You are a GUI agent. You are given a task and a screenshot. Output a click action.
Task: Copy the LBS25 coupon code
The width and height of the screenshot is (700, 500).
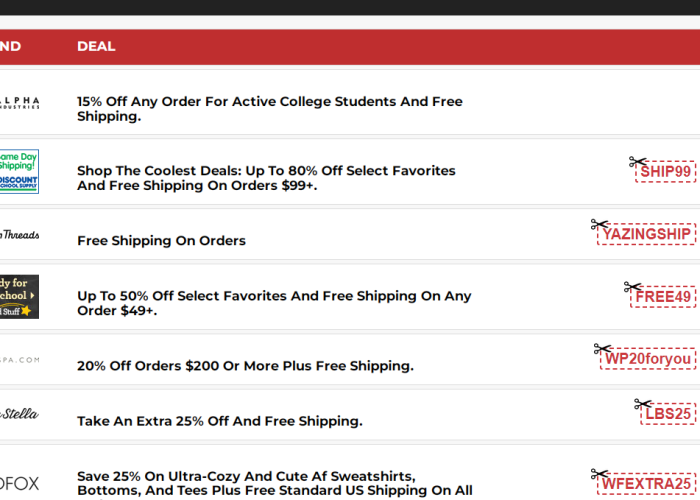(x=668, y=413)
